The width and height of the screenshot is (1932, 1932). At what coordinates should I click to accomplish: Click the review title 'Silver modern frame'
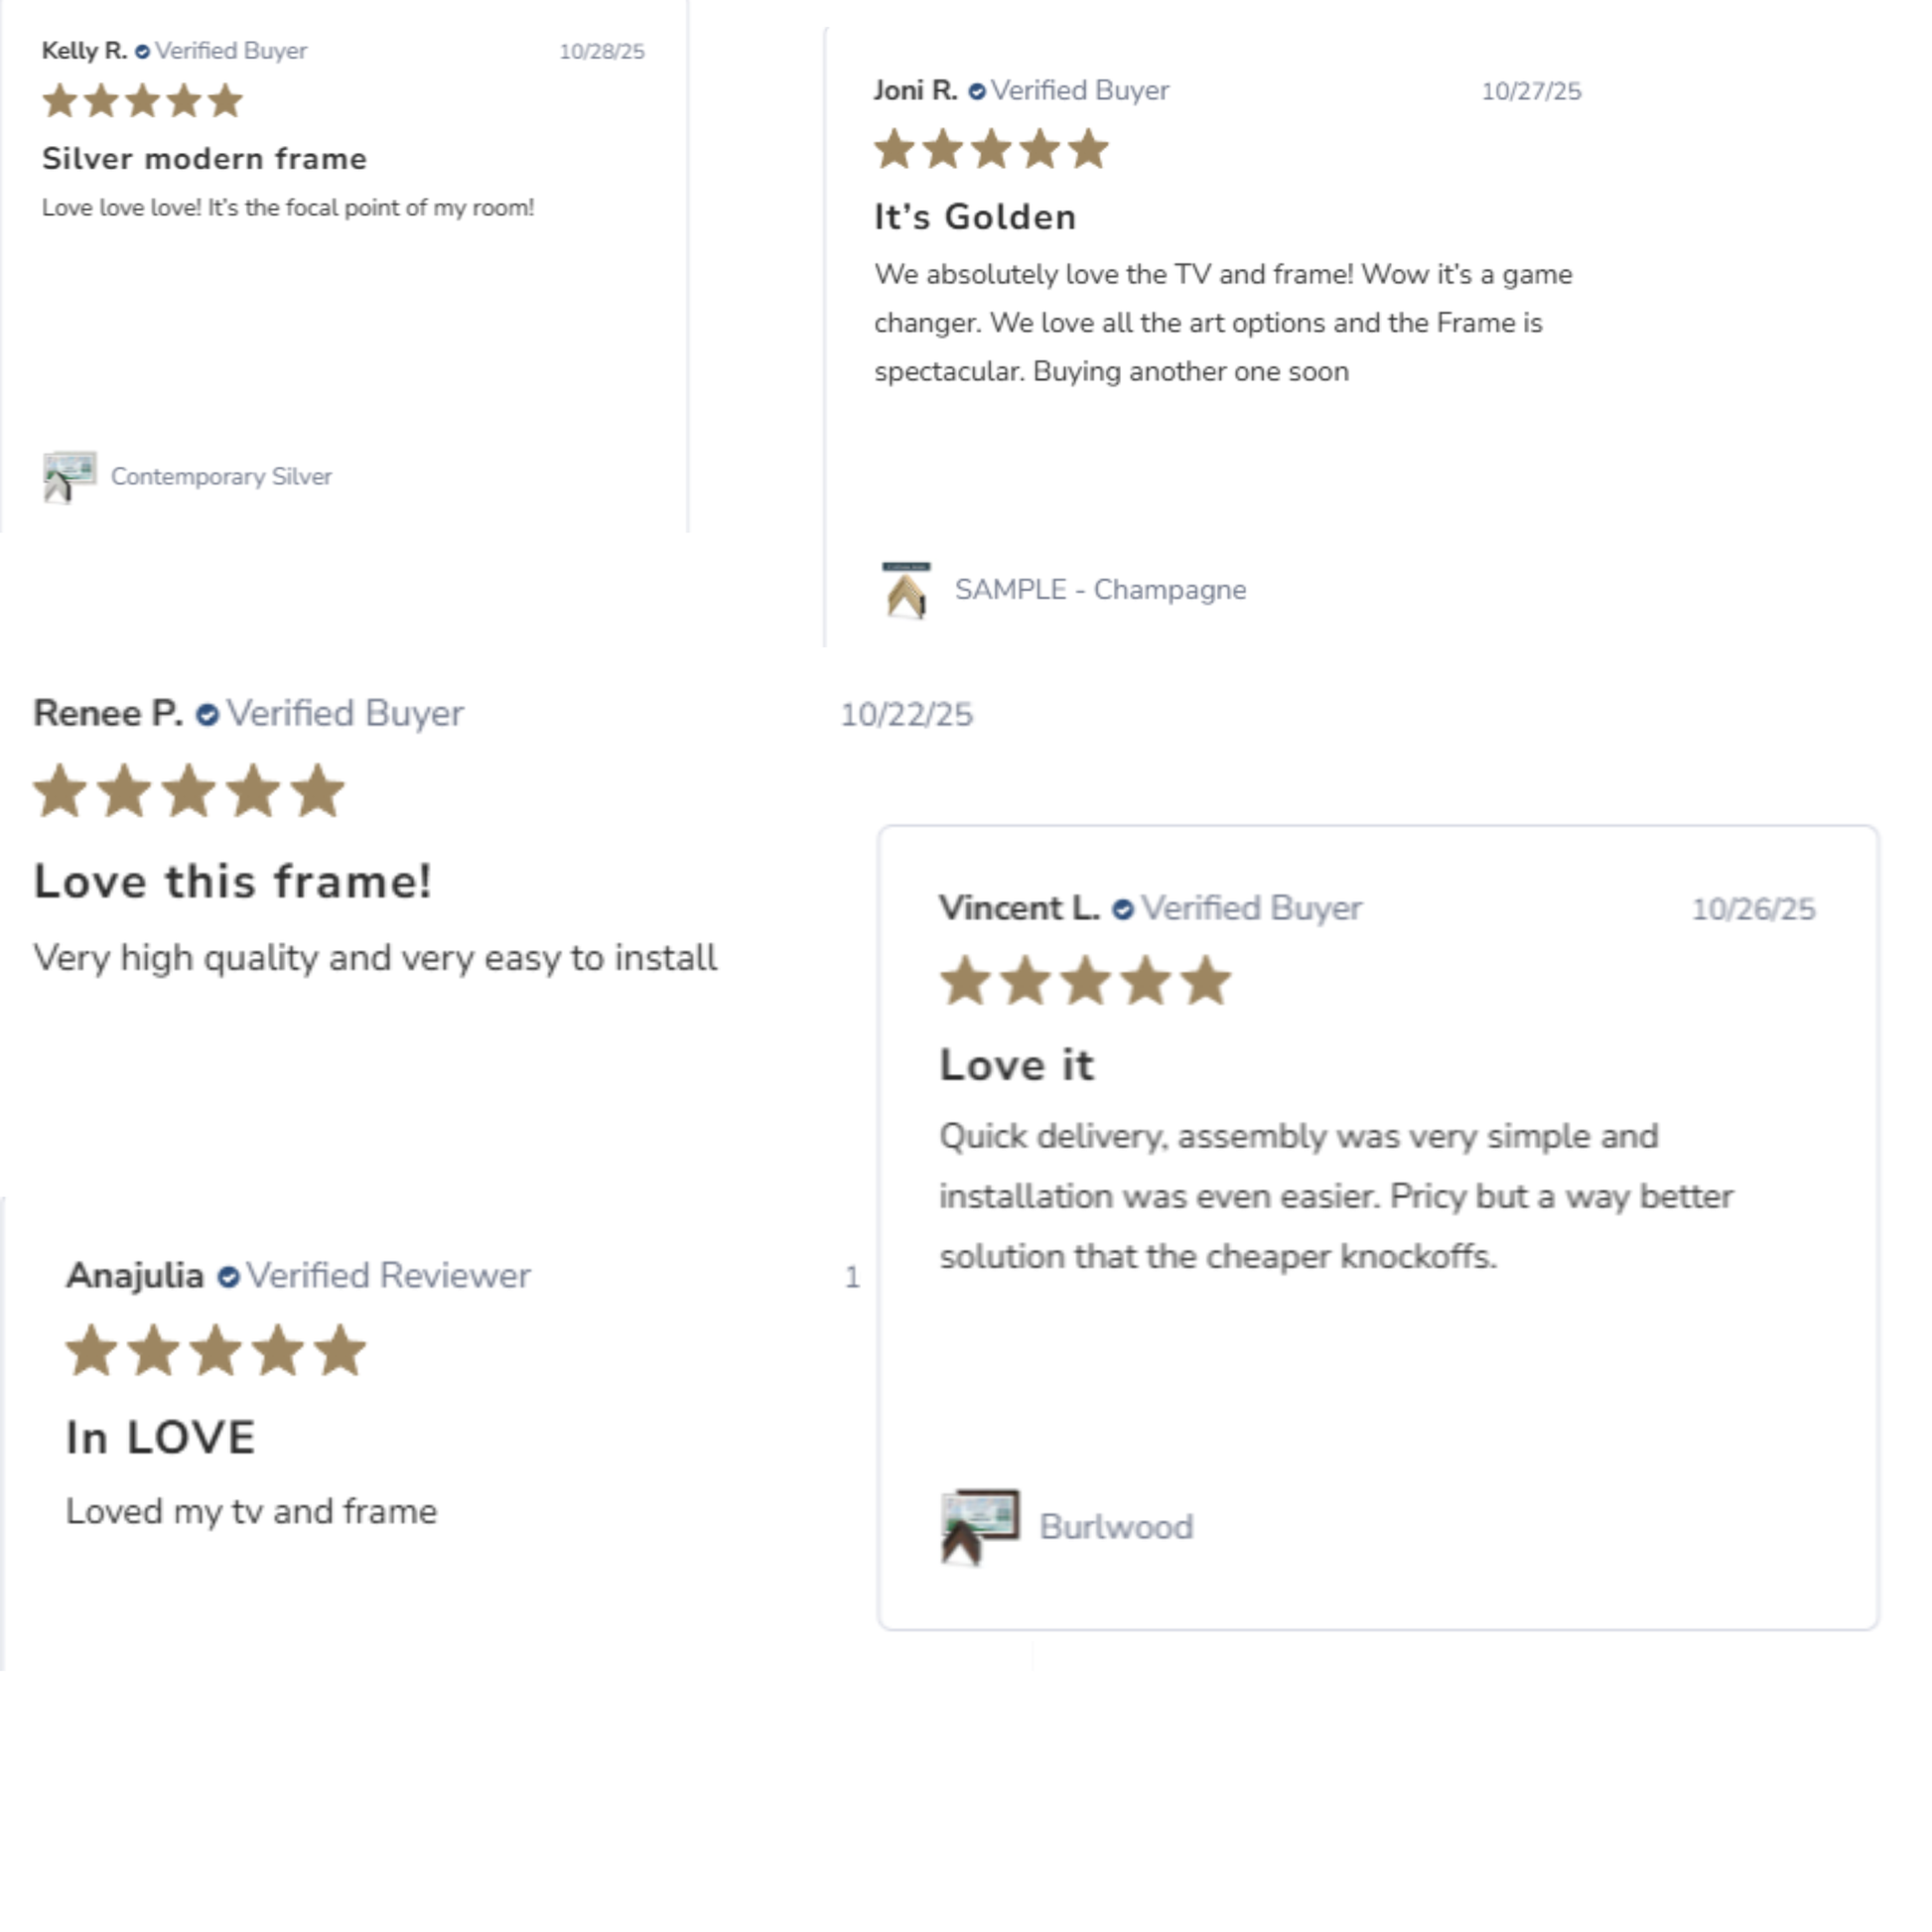coord(204,159)
